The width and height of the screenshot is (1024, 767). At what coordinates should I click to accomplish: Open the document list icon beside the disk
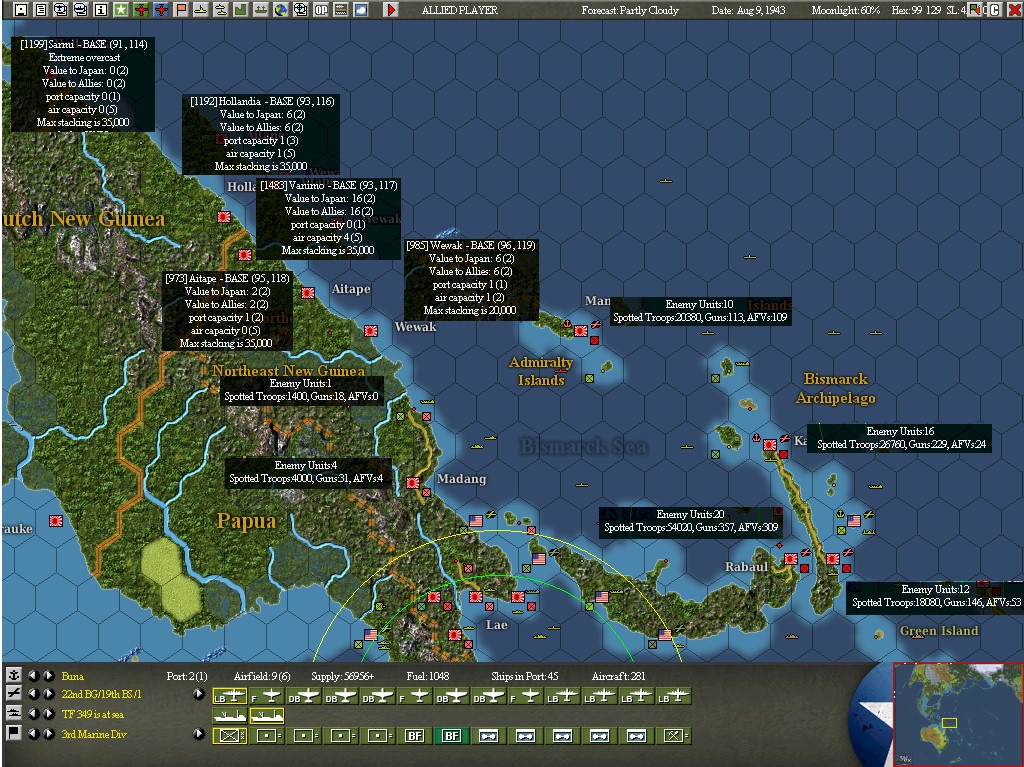(40, 10)
